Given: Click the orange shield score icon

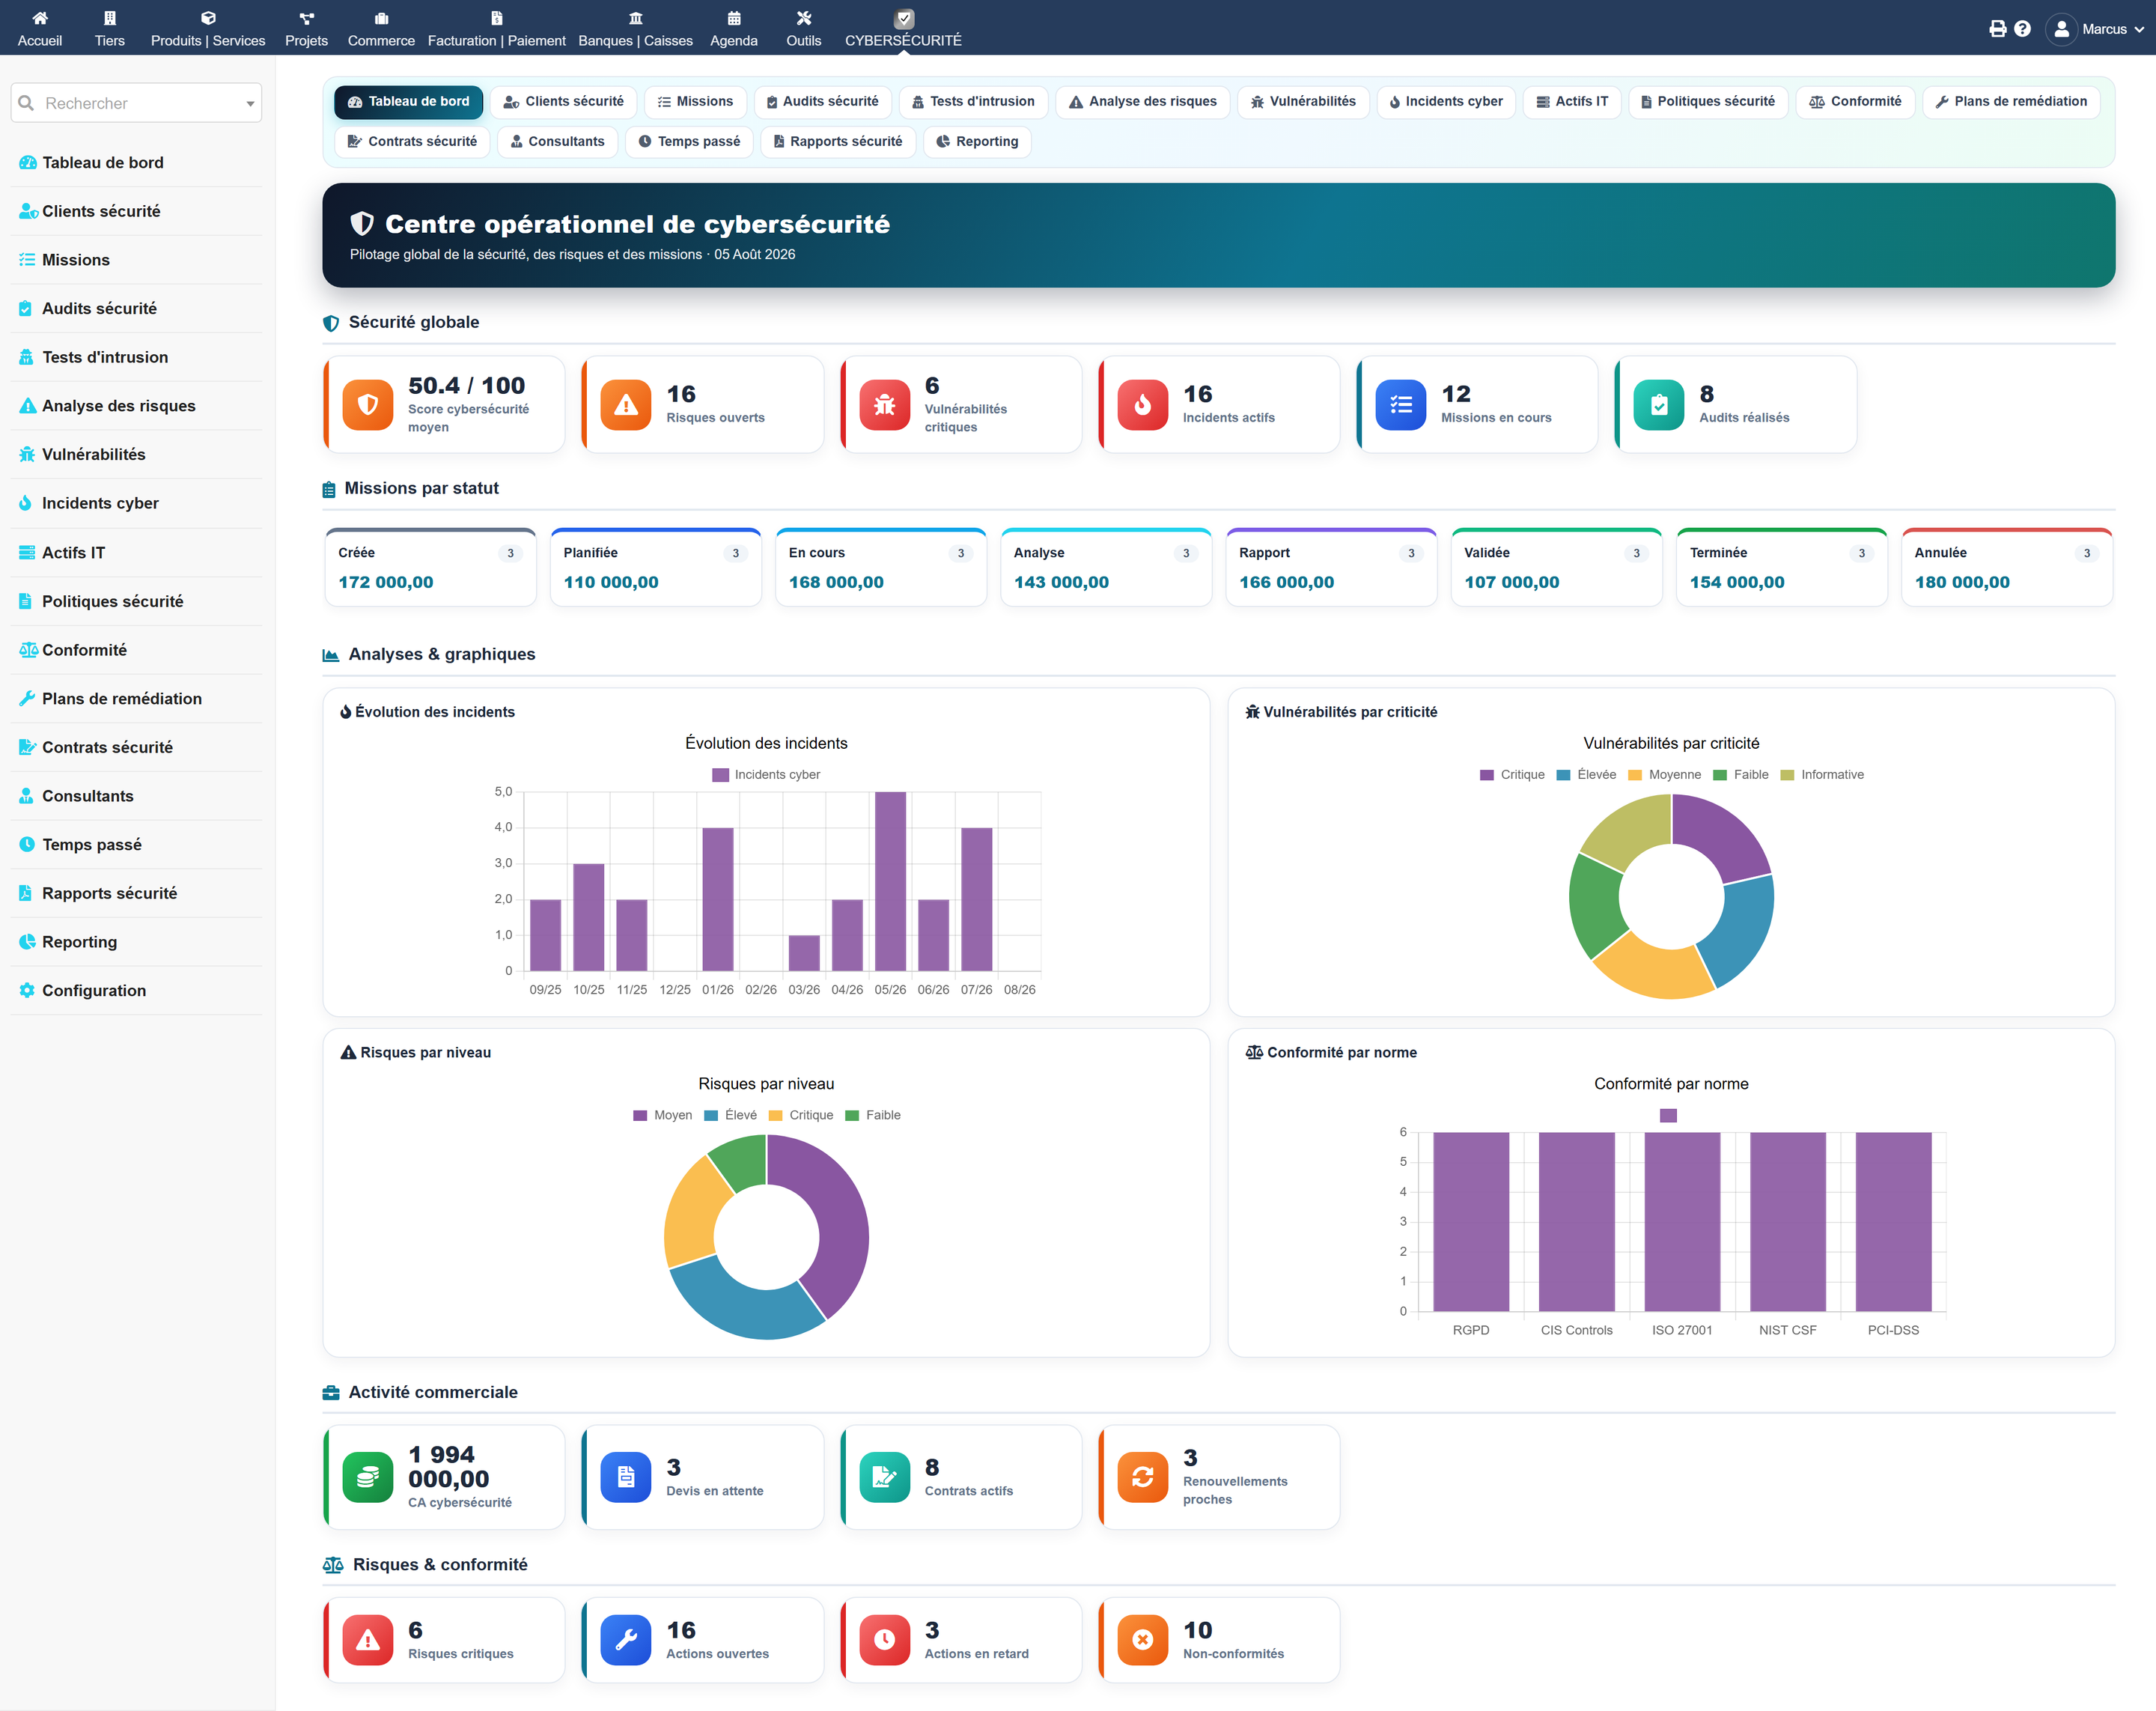Looking at the screenshot, I should click(367, 405).
